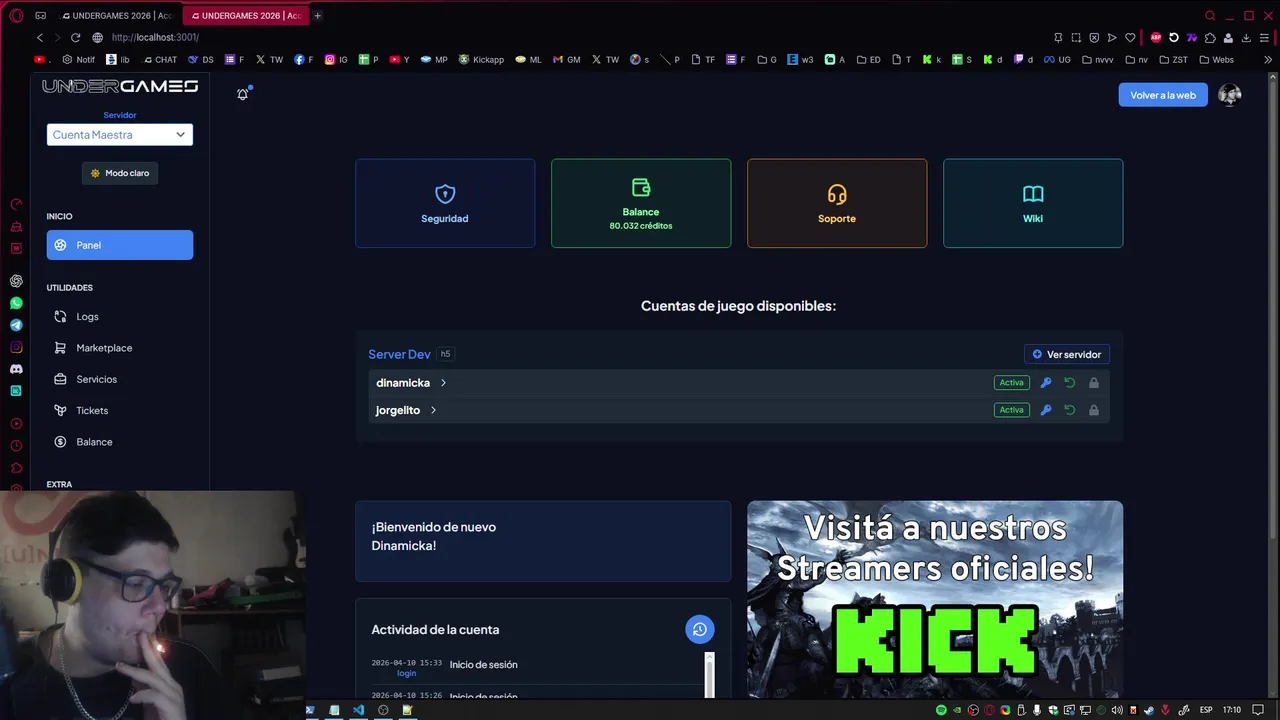Open the nvvv bookmark folder
The height and width of the screenshot is (720, 1280).
coord(1098,60)
